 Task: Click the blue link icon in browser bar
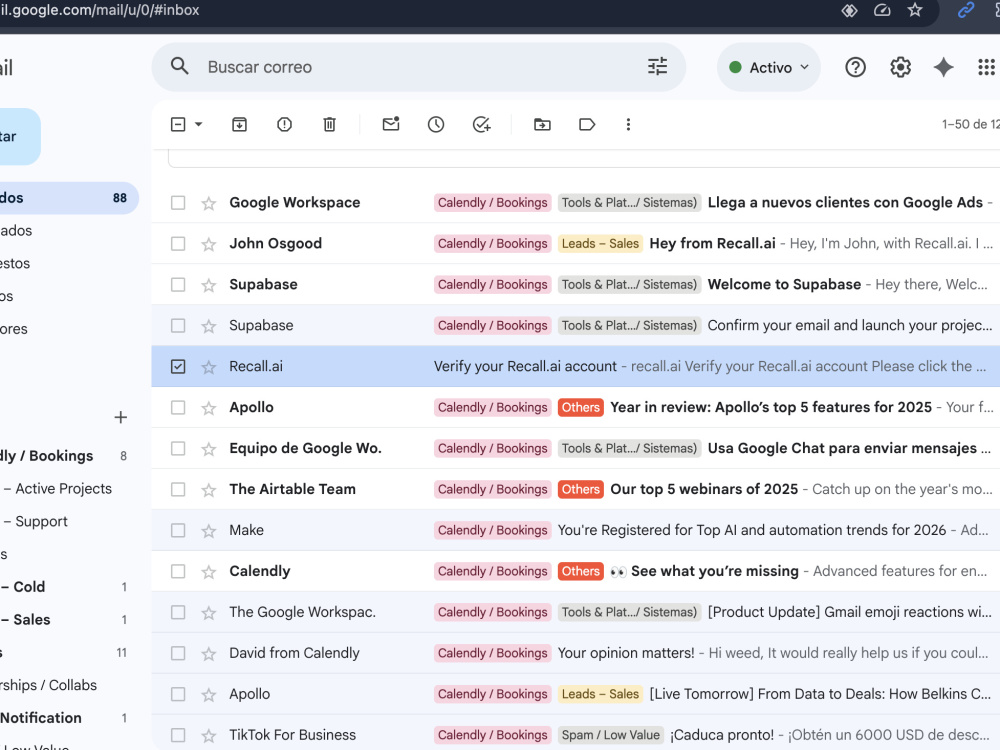click(x=966, y=10)
